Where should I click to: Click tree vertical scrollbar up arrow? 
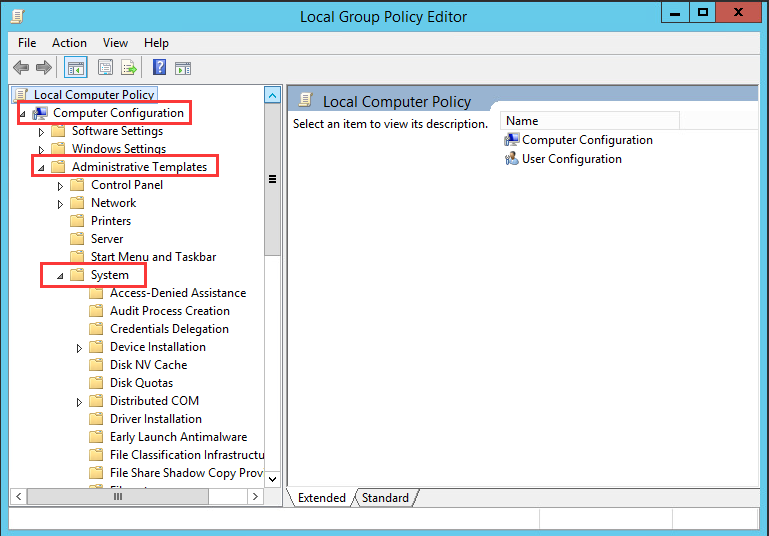point(272,95)
